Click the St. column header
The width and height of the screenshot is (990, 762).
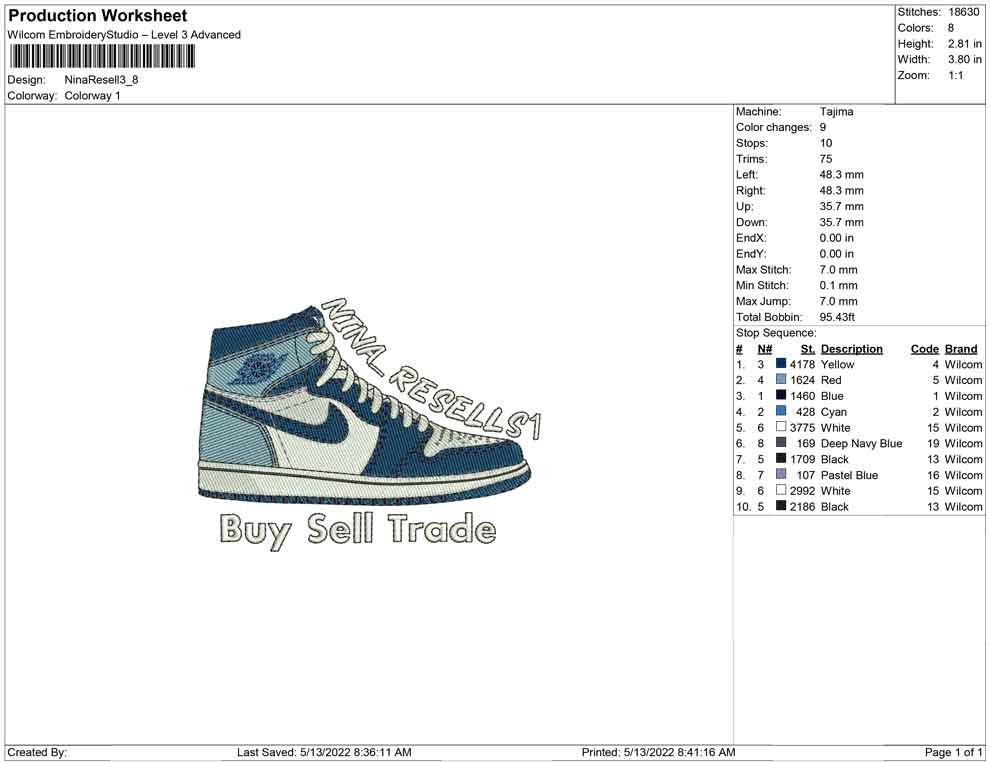pos(808,349)
